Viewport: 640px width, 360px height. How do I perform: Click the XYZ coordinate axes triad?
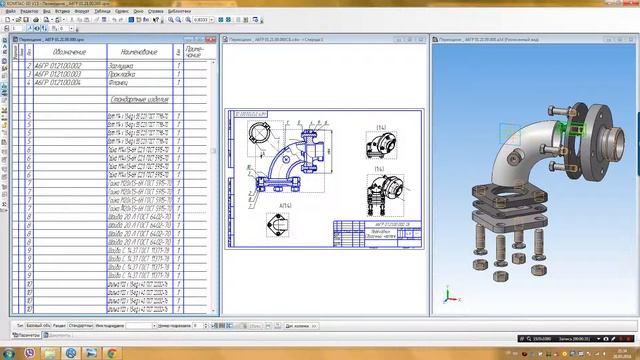tap(450, 296)
